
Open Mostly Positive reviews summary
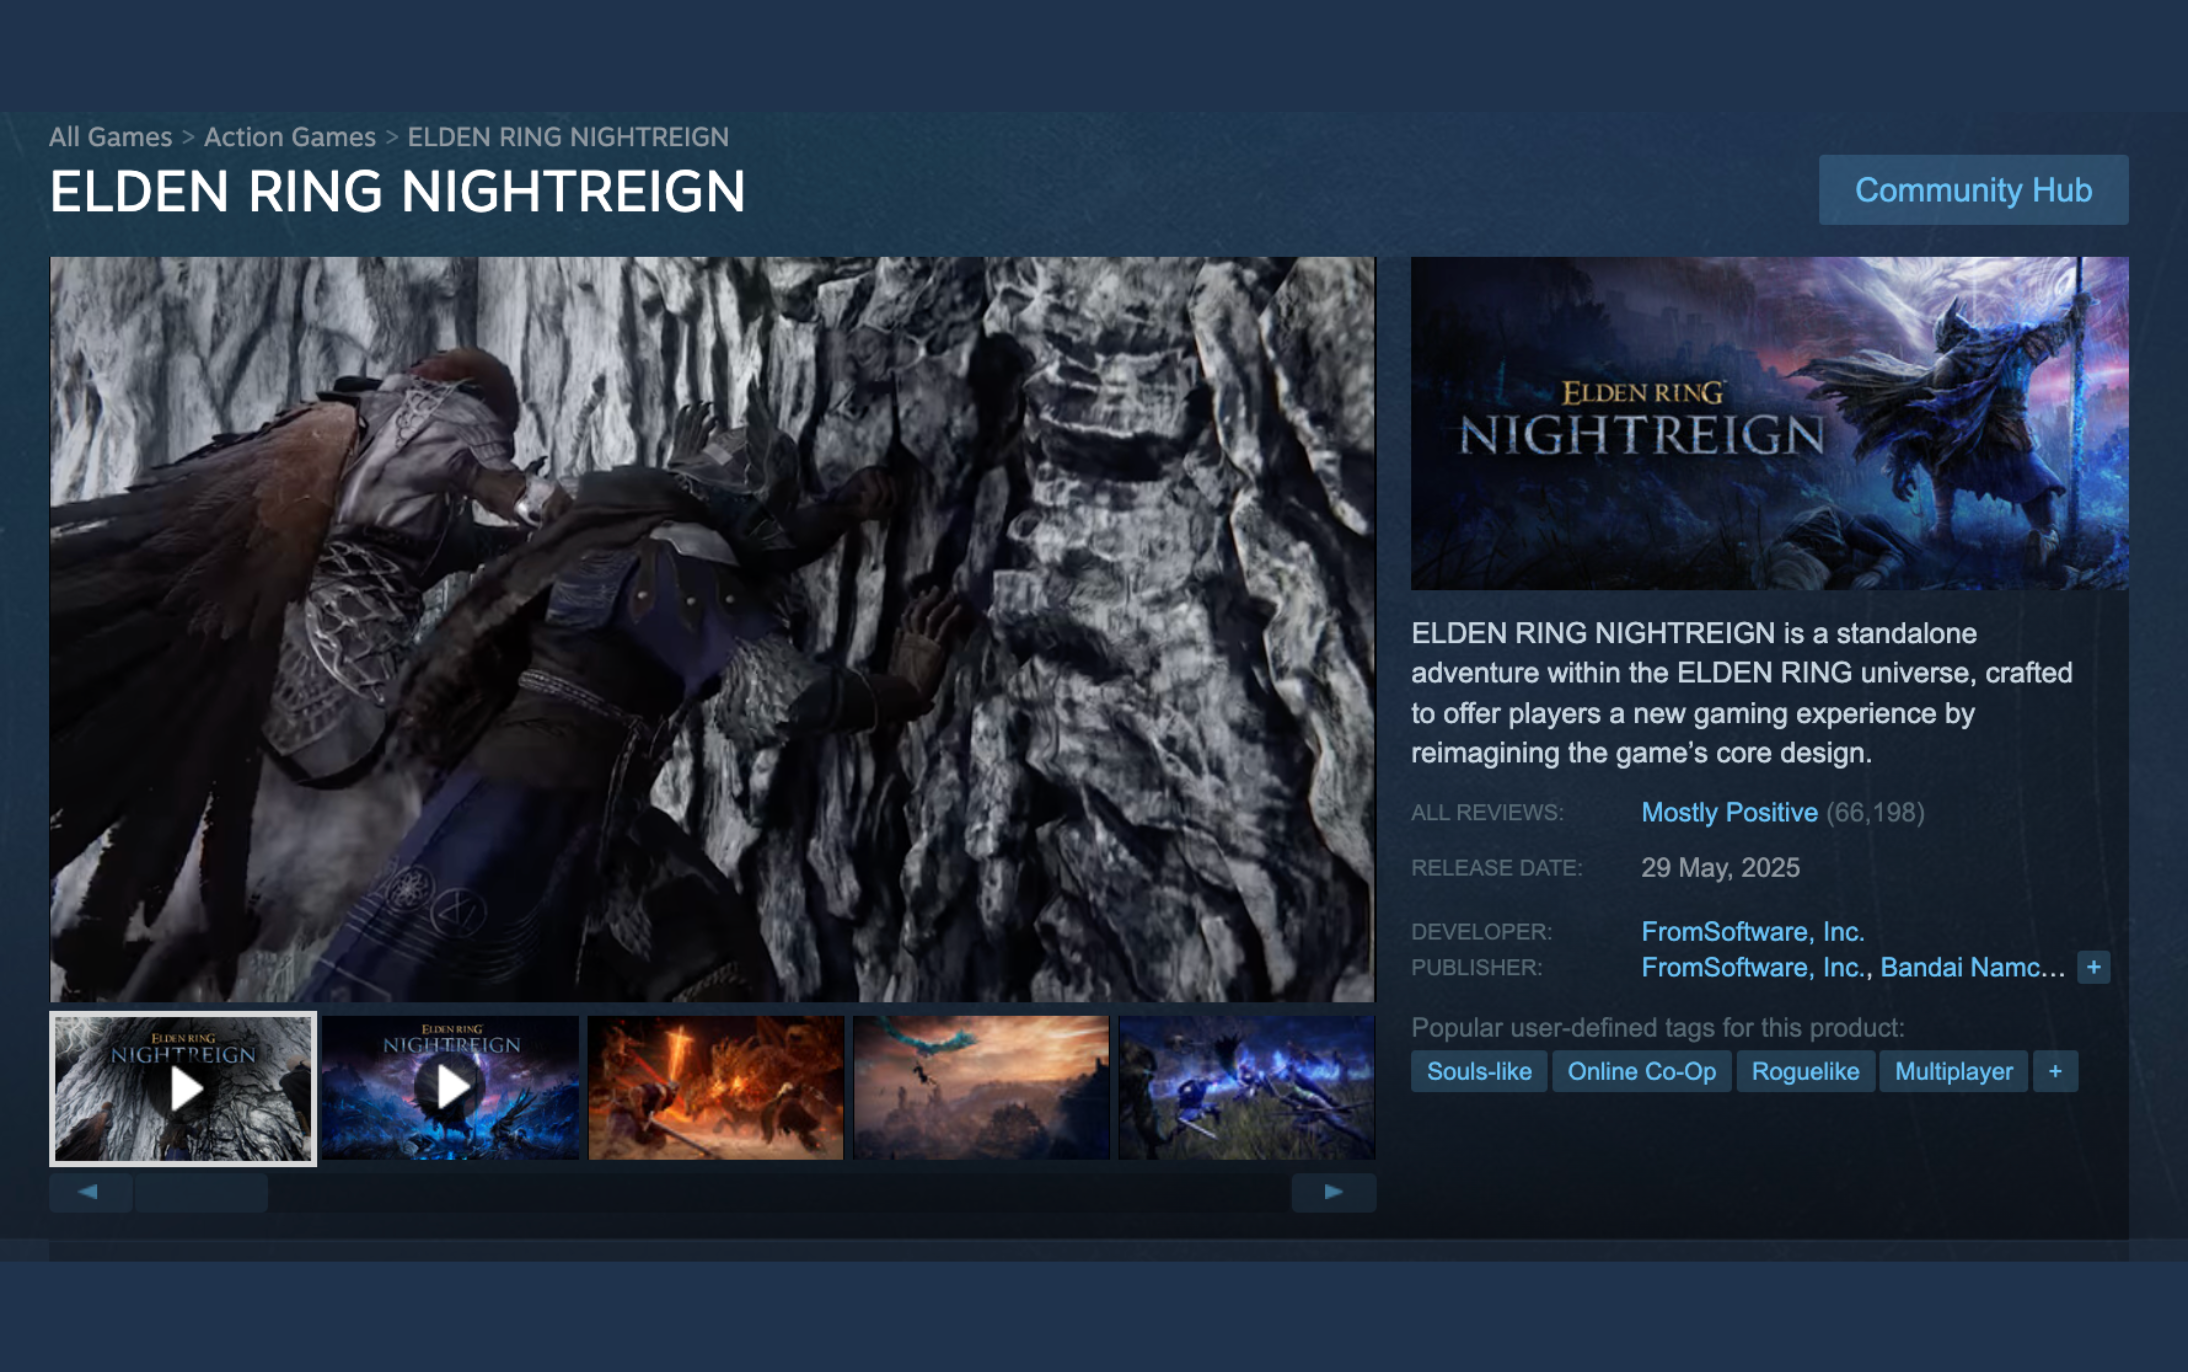[1729, 812]
